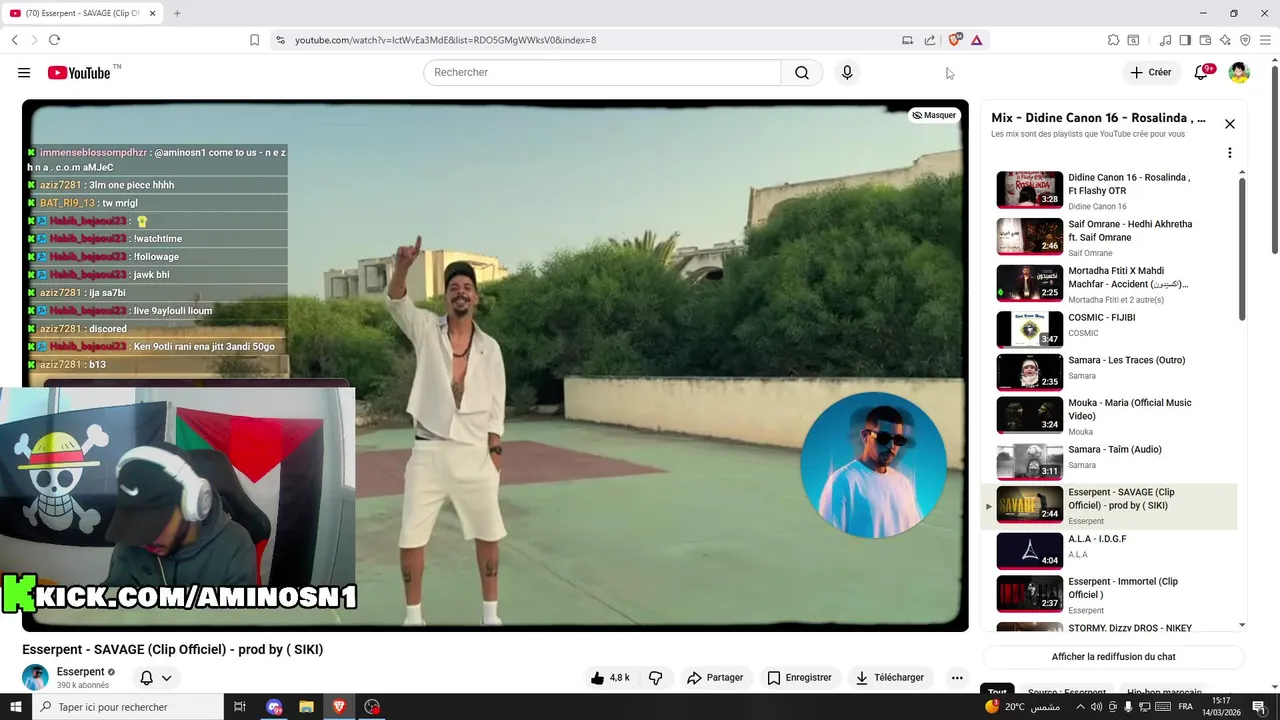Bookmark this page in address bar
1280x720 pixels.
pyautogui.click(x=254, y=40)
